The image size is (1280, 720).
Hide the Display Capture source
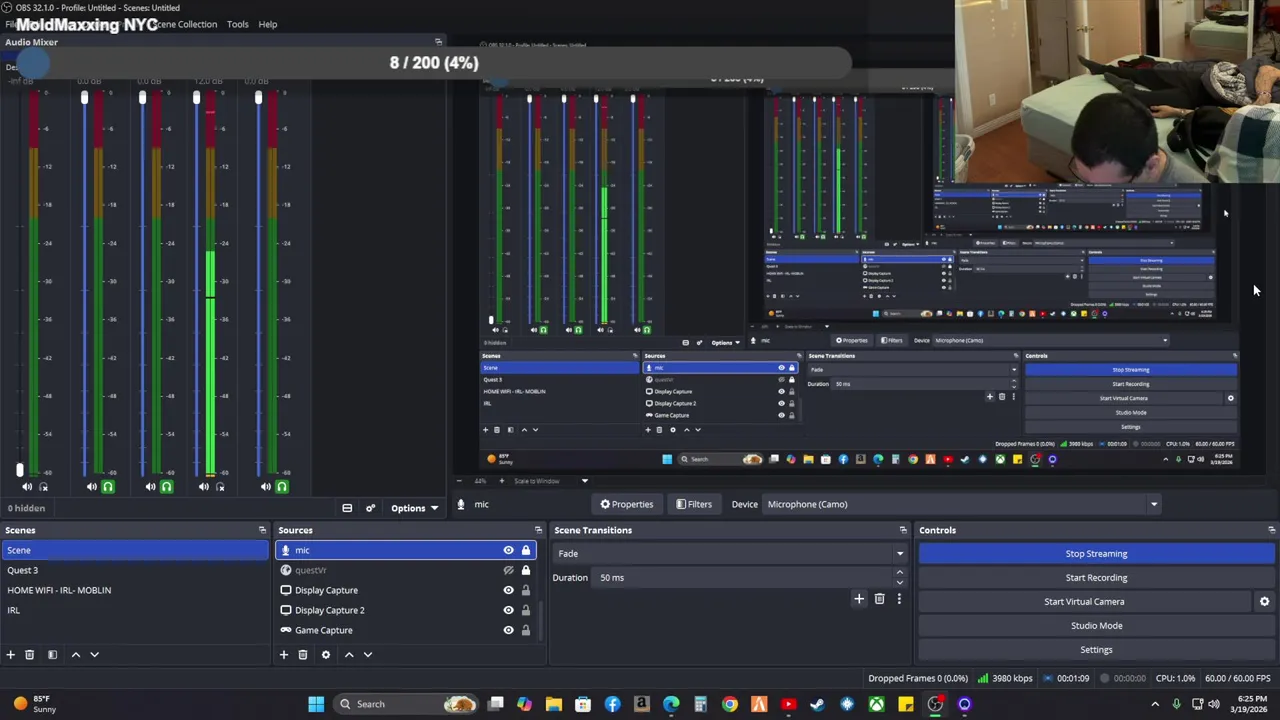[508, 590]
